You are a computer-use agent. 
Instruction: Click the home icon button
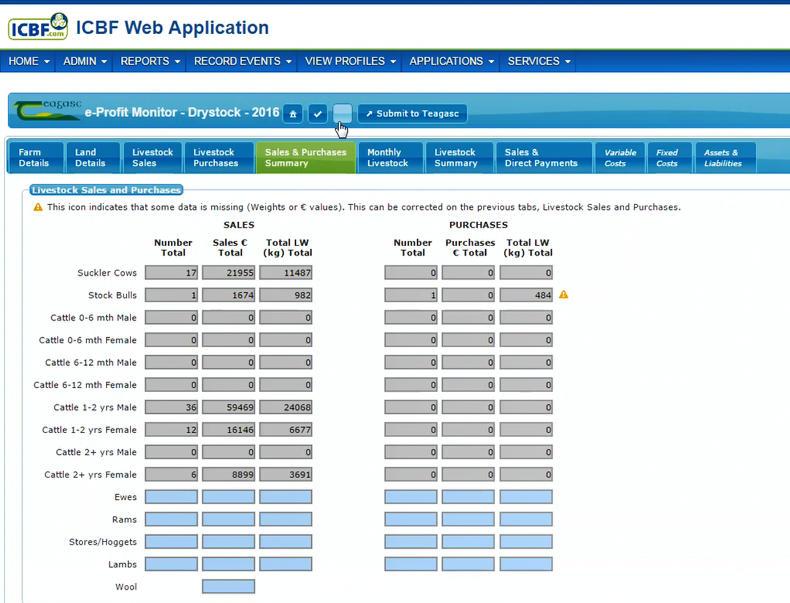[x=293, y=114]
